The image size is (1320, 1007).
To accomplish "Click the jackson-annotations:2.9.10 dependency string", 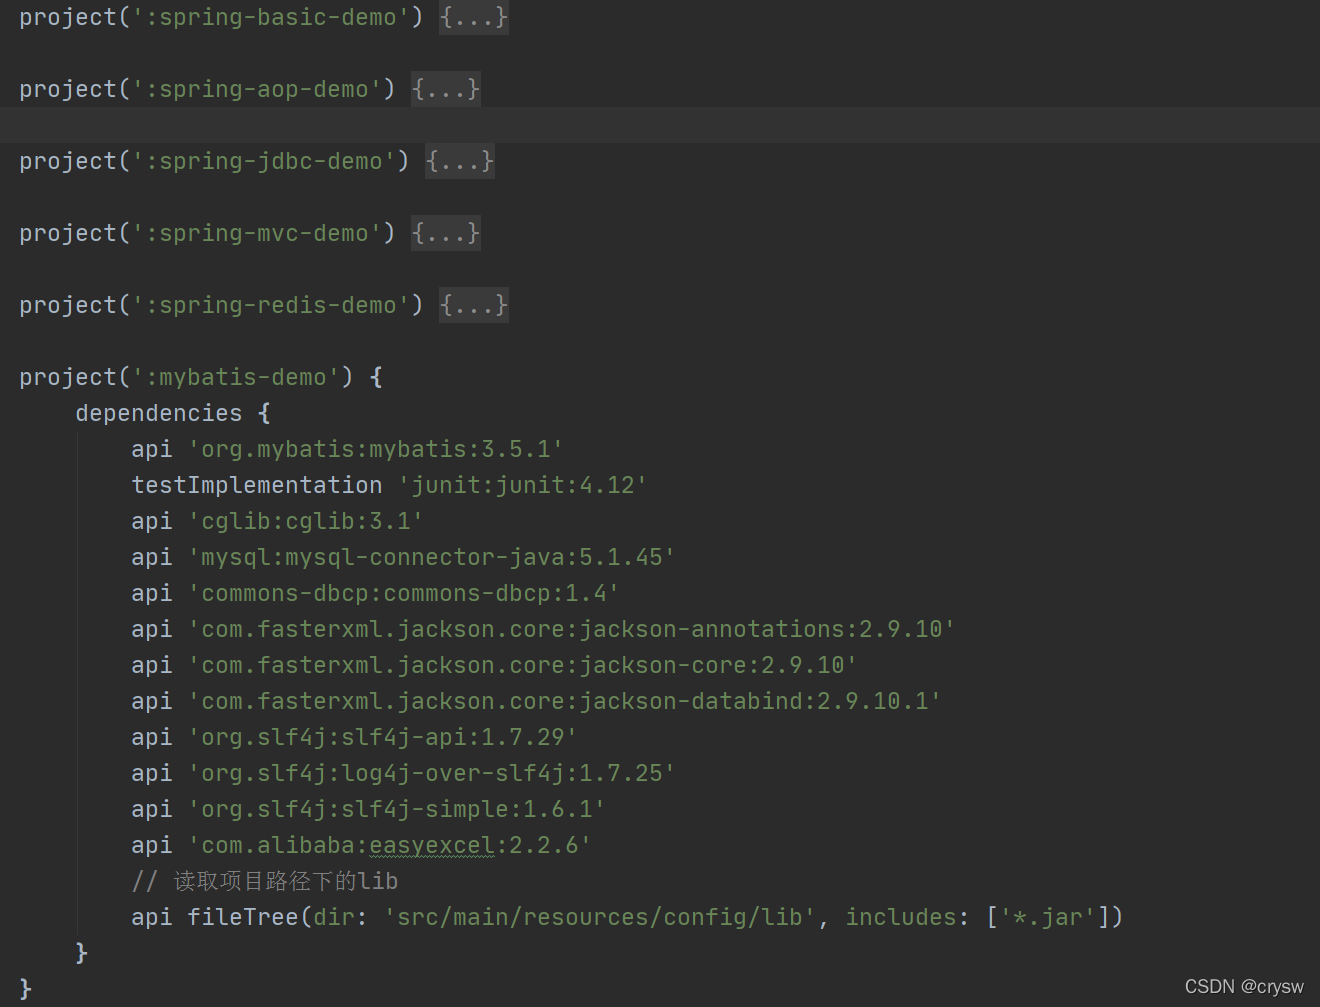I will pyautogui.click(x=572, y=629).
